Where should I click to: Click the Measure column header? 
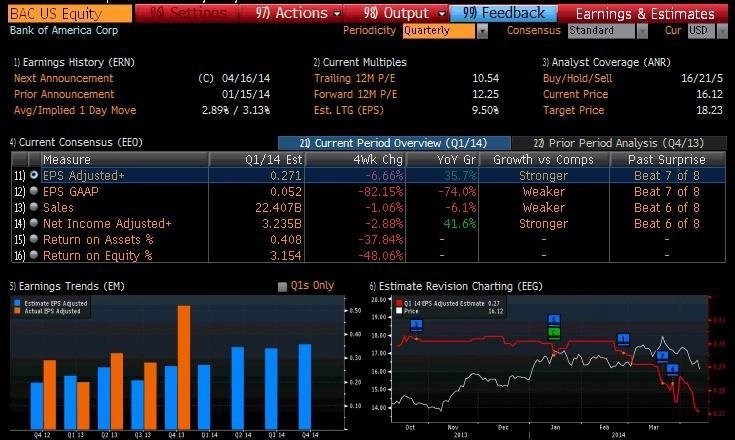pos(125,159)
